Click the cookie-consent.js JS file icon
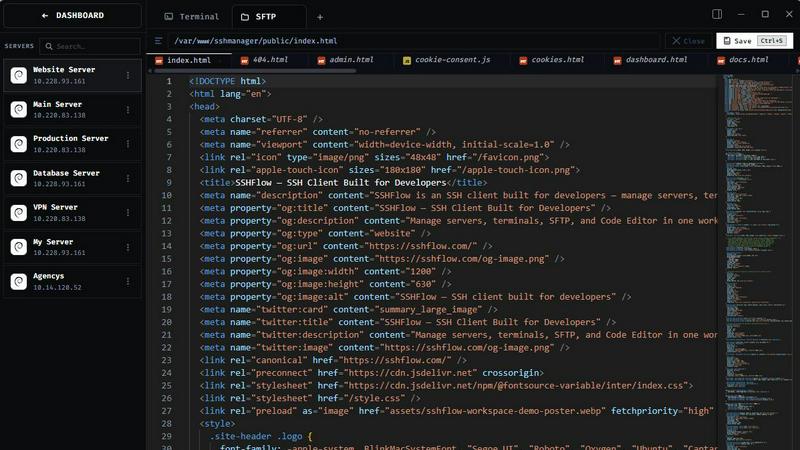The width and height of the screenshot is (800, 450). pyautogui.click(x=407, y=61)
